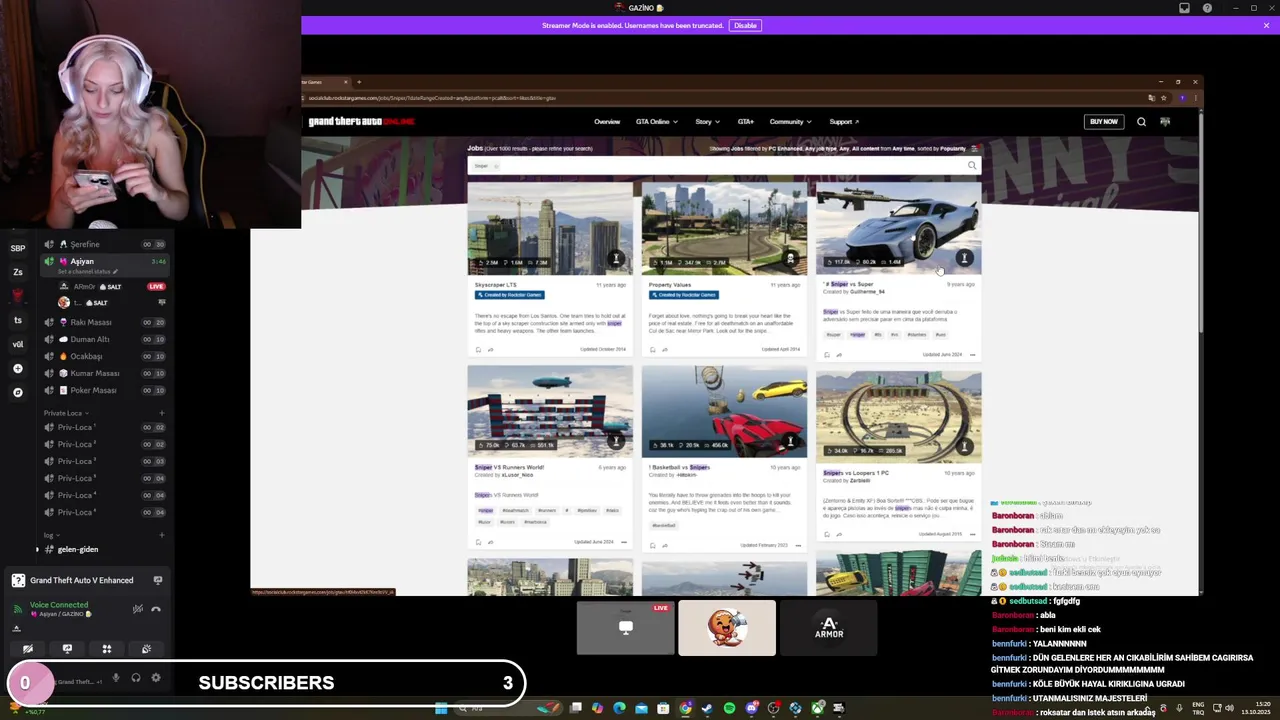Open Discord user settings gear
This screenshot has width=1280, height=720.
pos(156,679)
